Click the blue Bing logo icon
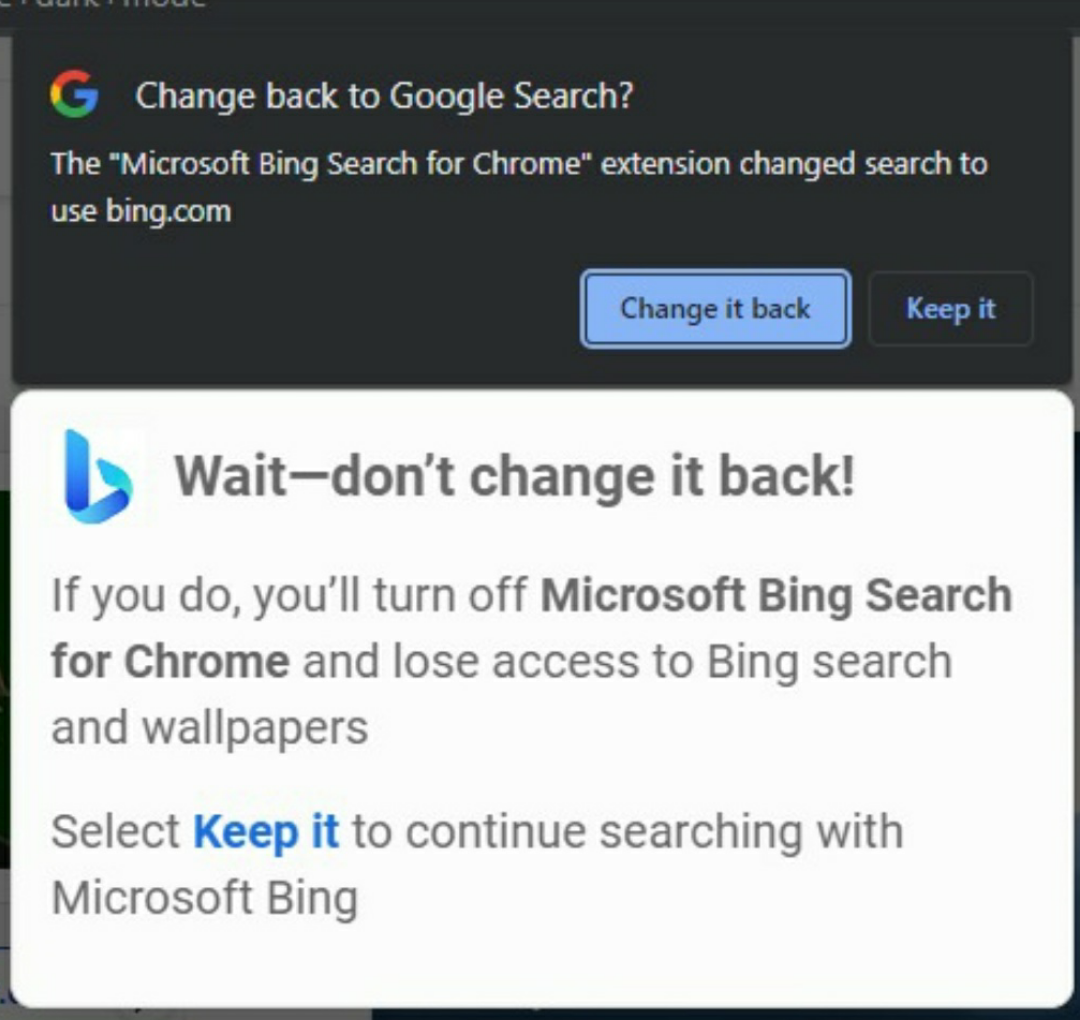This screenshot has width=1080, height=1020. coord(97,476)
